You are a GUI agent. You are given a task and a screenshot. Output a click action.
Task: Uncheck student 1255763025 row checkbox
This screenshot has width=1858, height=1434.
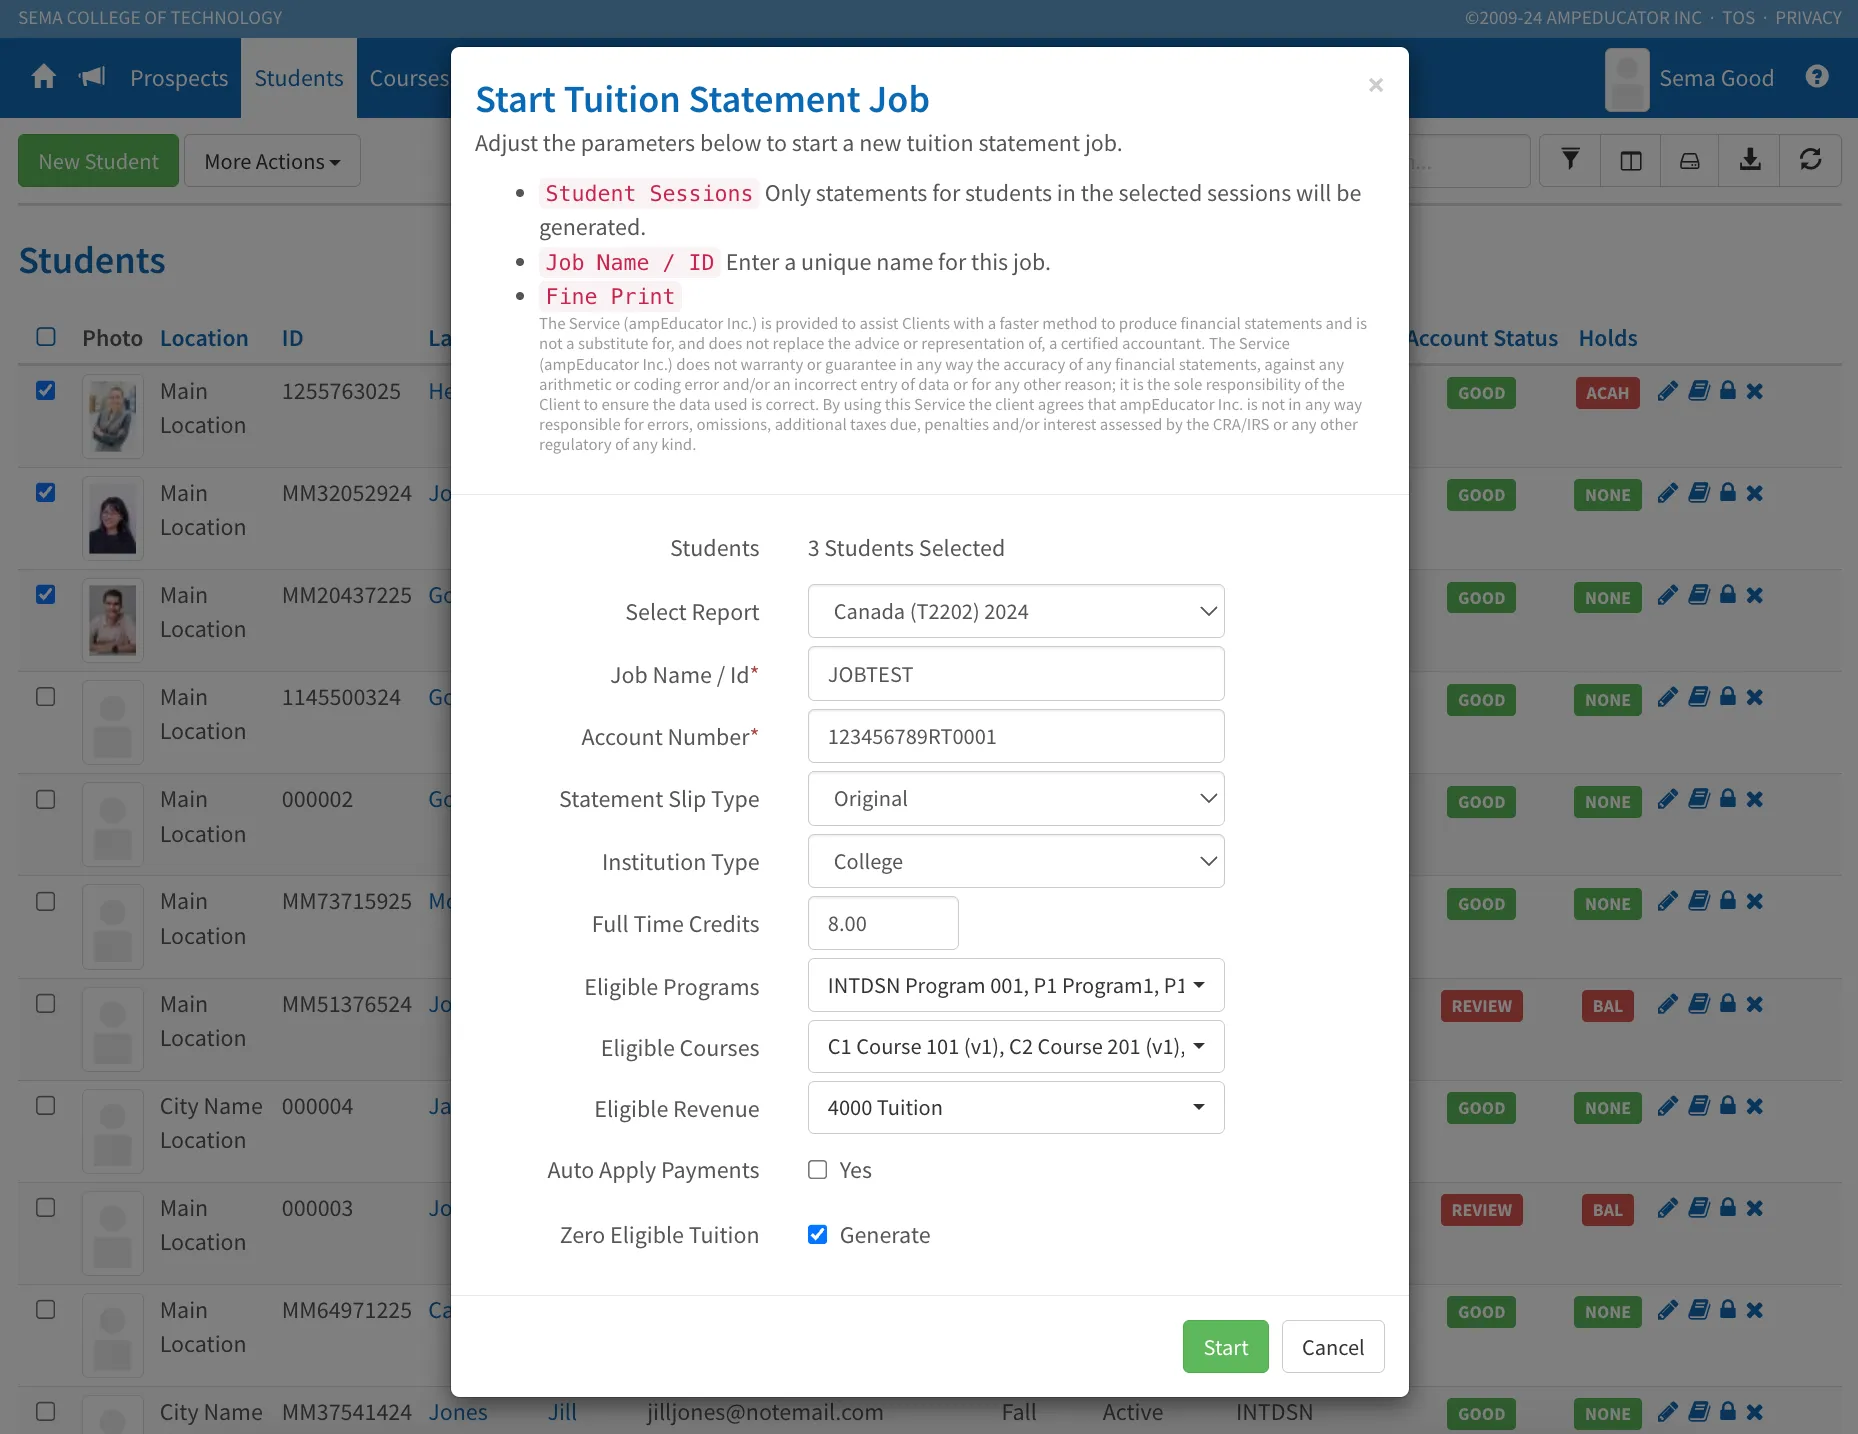tap(46, 391)
